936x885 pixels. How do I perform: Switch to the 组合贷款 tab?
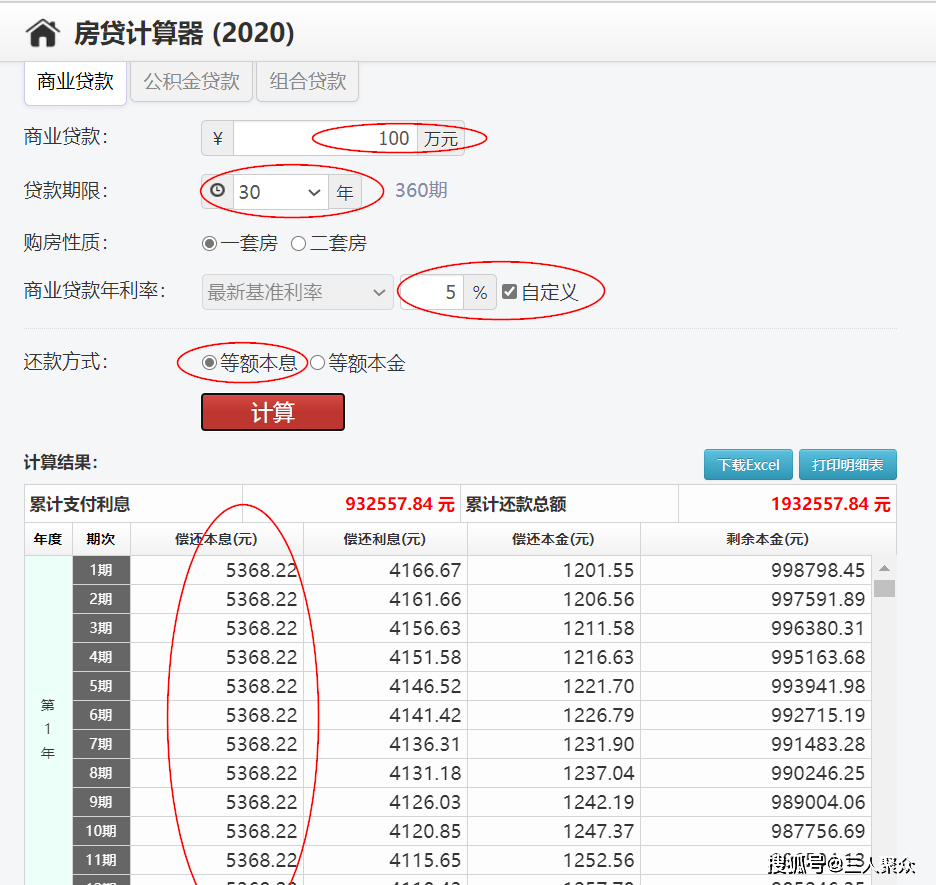307,82
